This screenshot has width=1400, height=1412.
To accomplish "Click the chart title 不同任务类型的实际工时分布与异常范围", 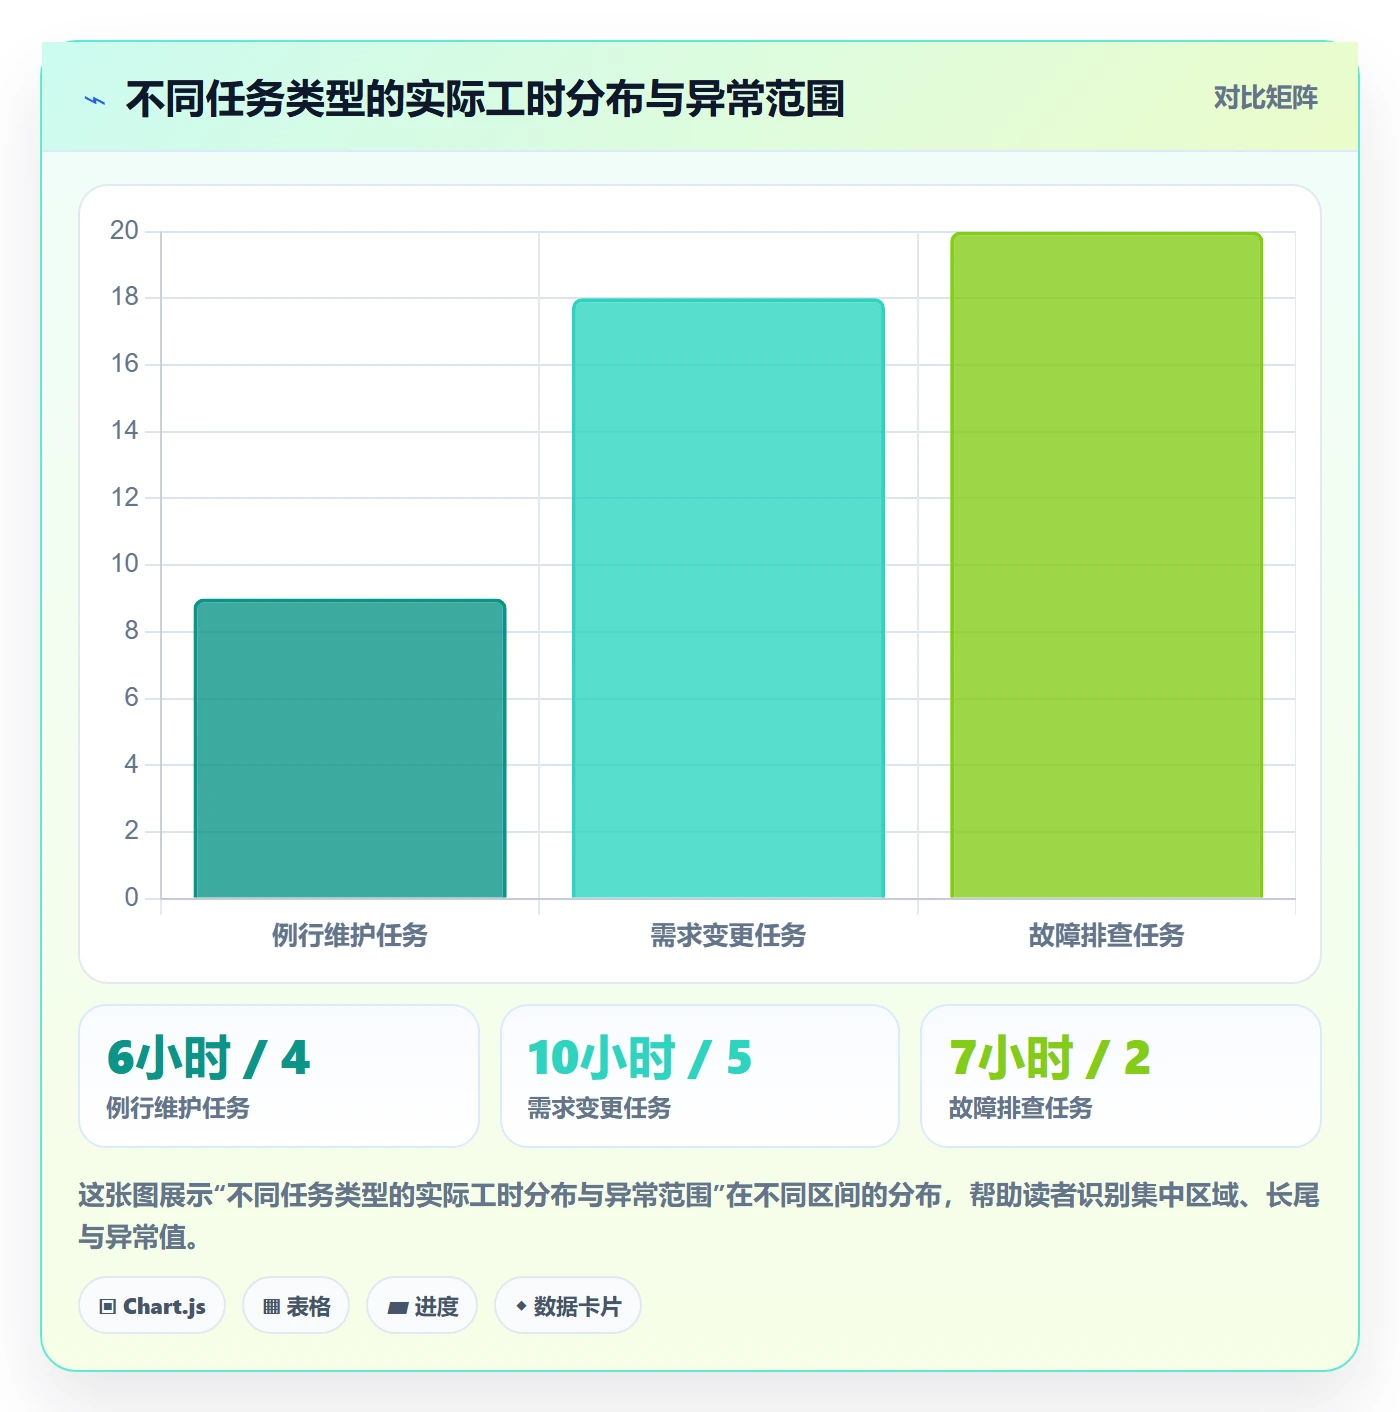I will (485, 99).
